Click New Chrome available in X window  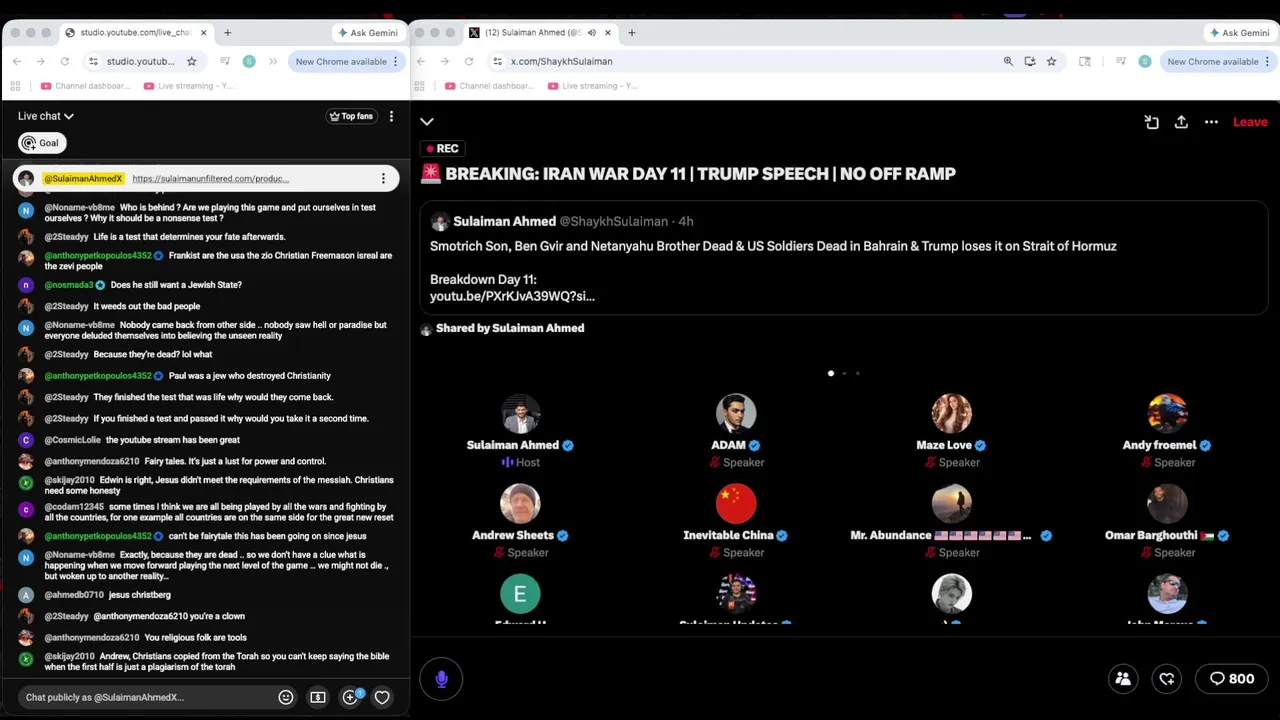1218,61
